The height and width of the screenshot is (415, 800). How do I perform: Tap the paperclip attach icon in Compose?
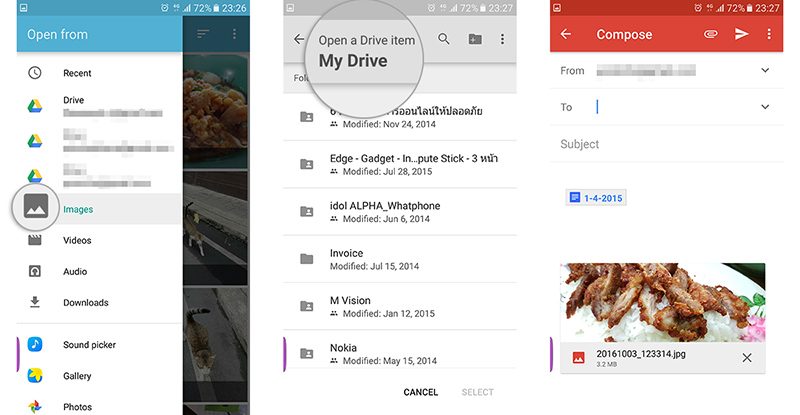point(711,34)
